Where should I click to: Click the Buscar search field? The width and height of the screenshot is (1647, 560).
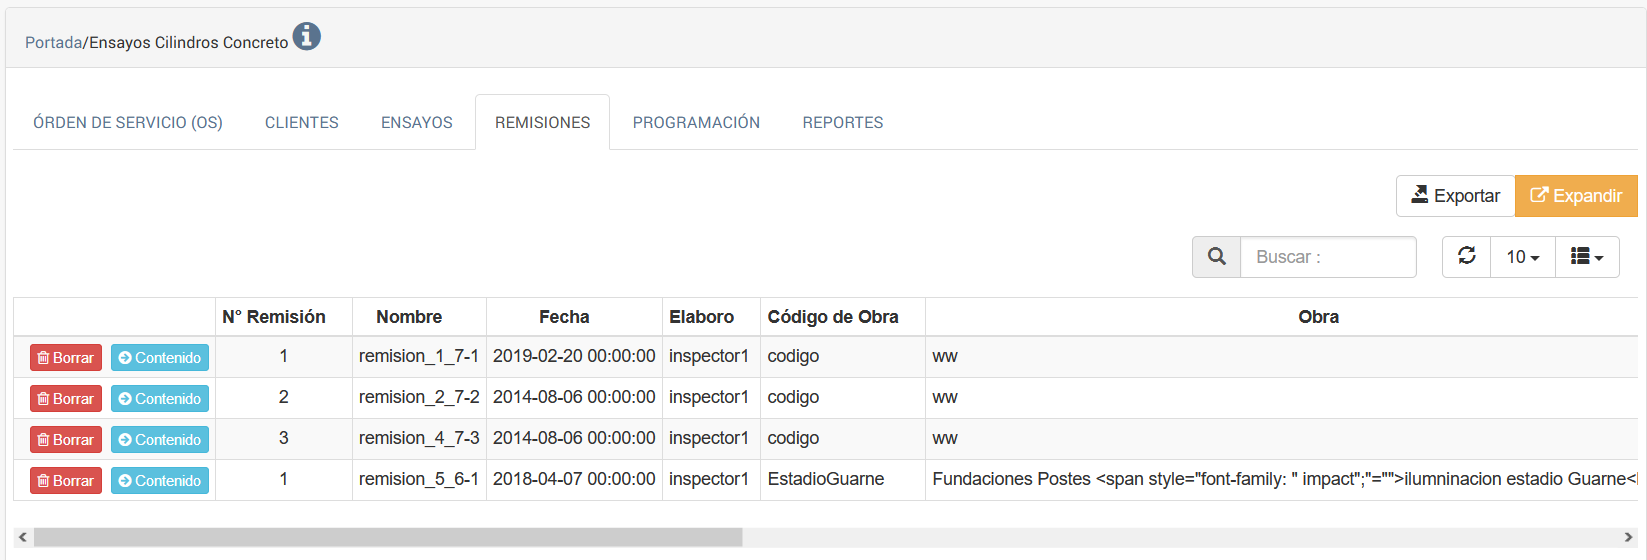(1327, 257)
